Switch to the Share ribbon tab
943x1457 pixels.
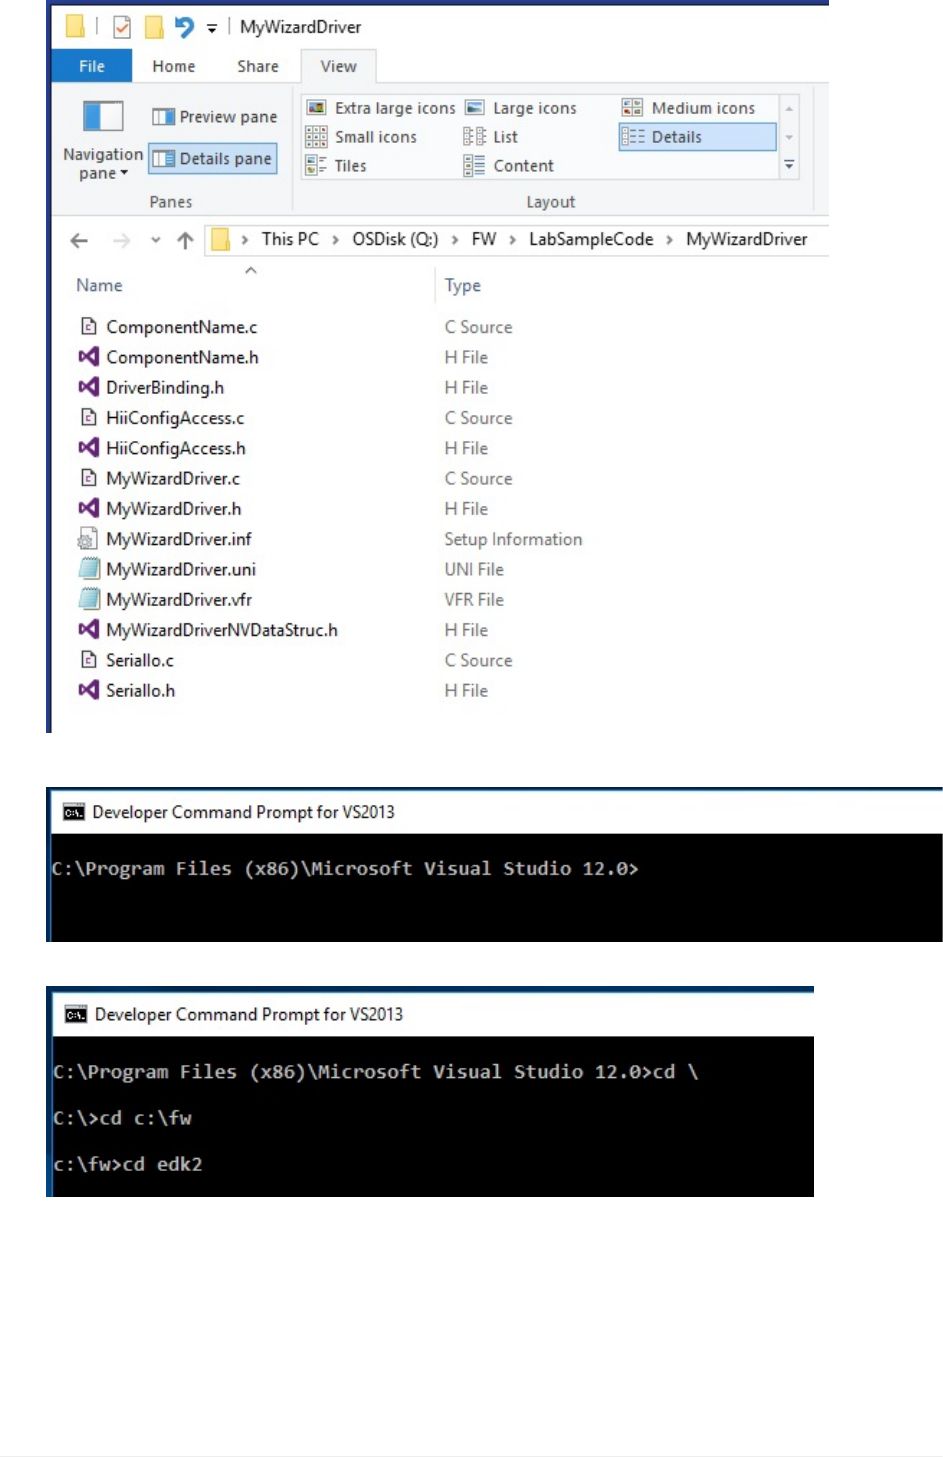(x=257, y=66)
